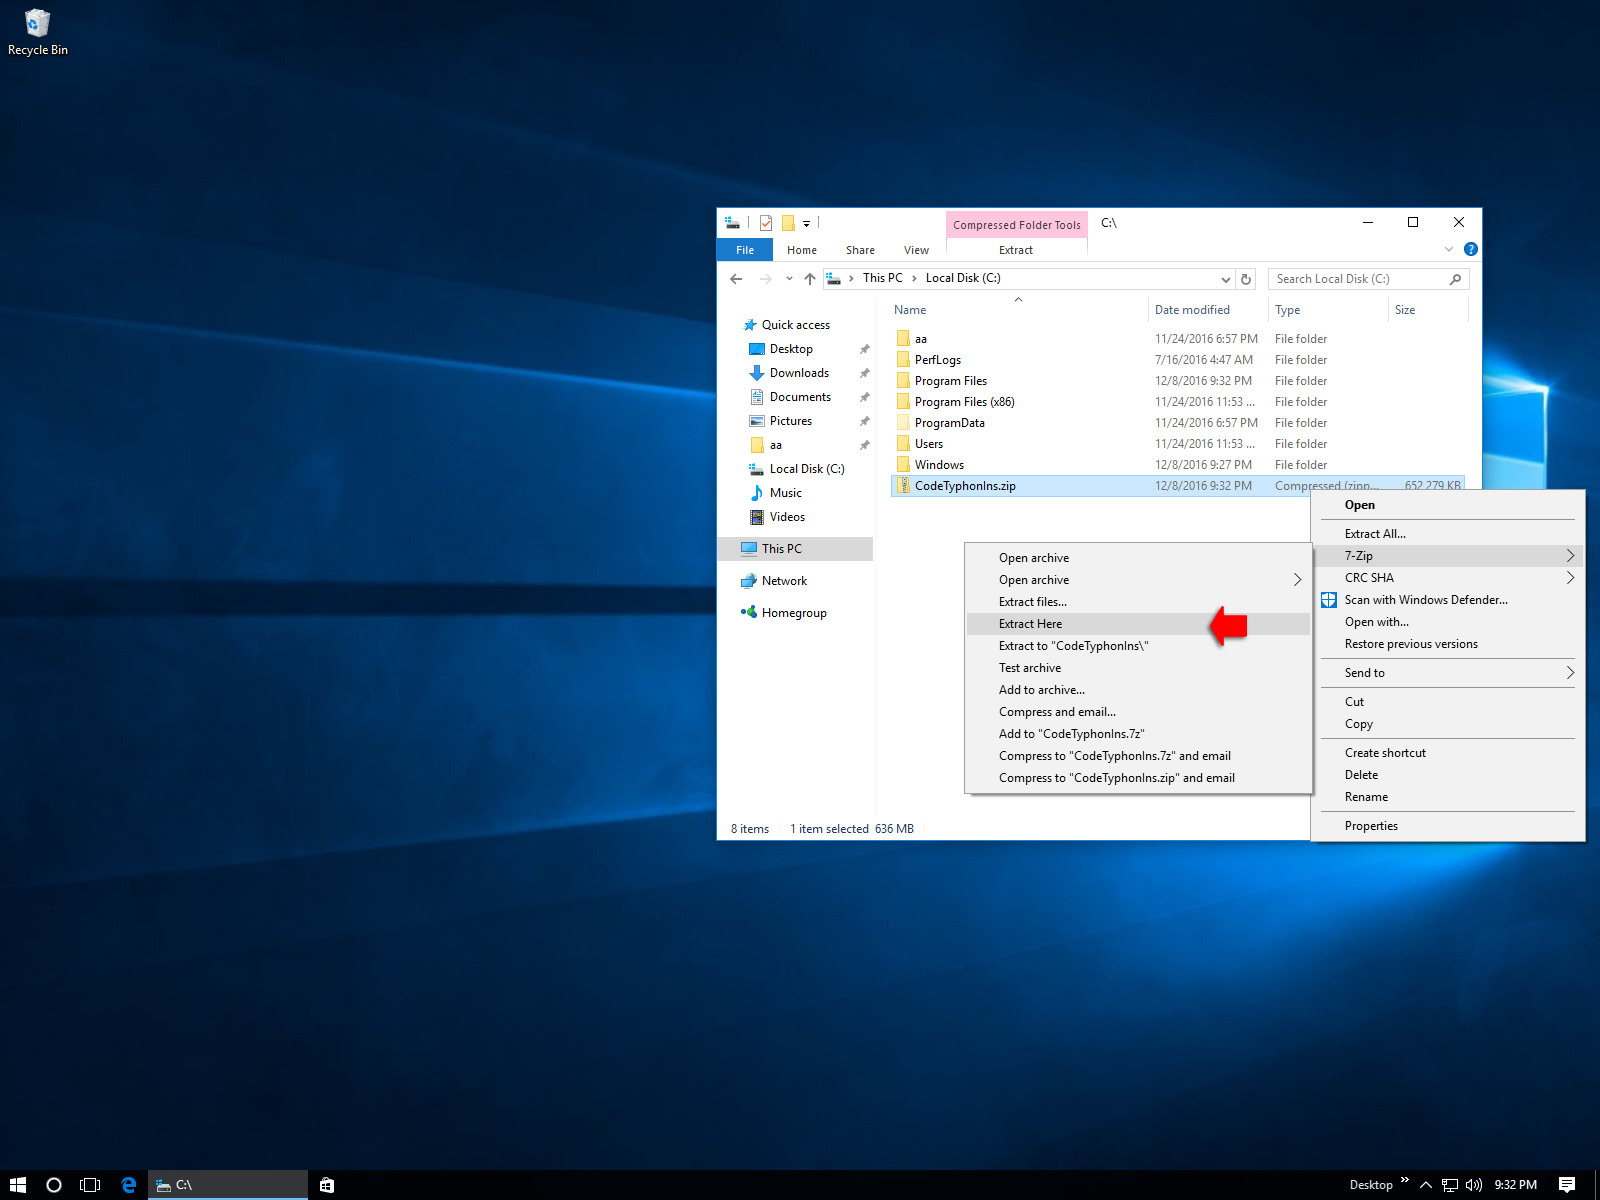The width and height of the screenshot is (1600, 1200).
Task: Select This PC in the navigation pane
Action: [795, 549]
